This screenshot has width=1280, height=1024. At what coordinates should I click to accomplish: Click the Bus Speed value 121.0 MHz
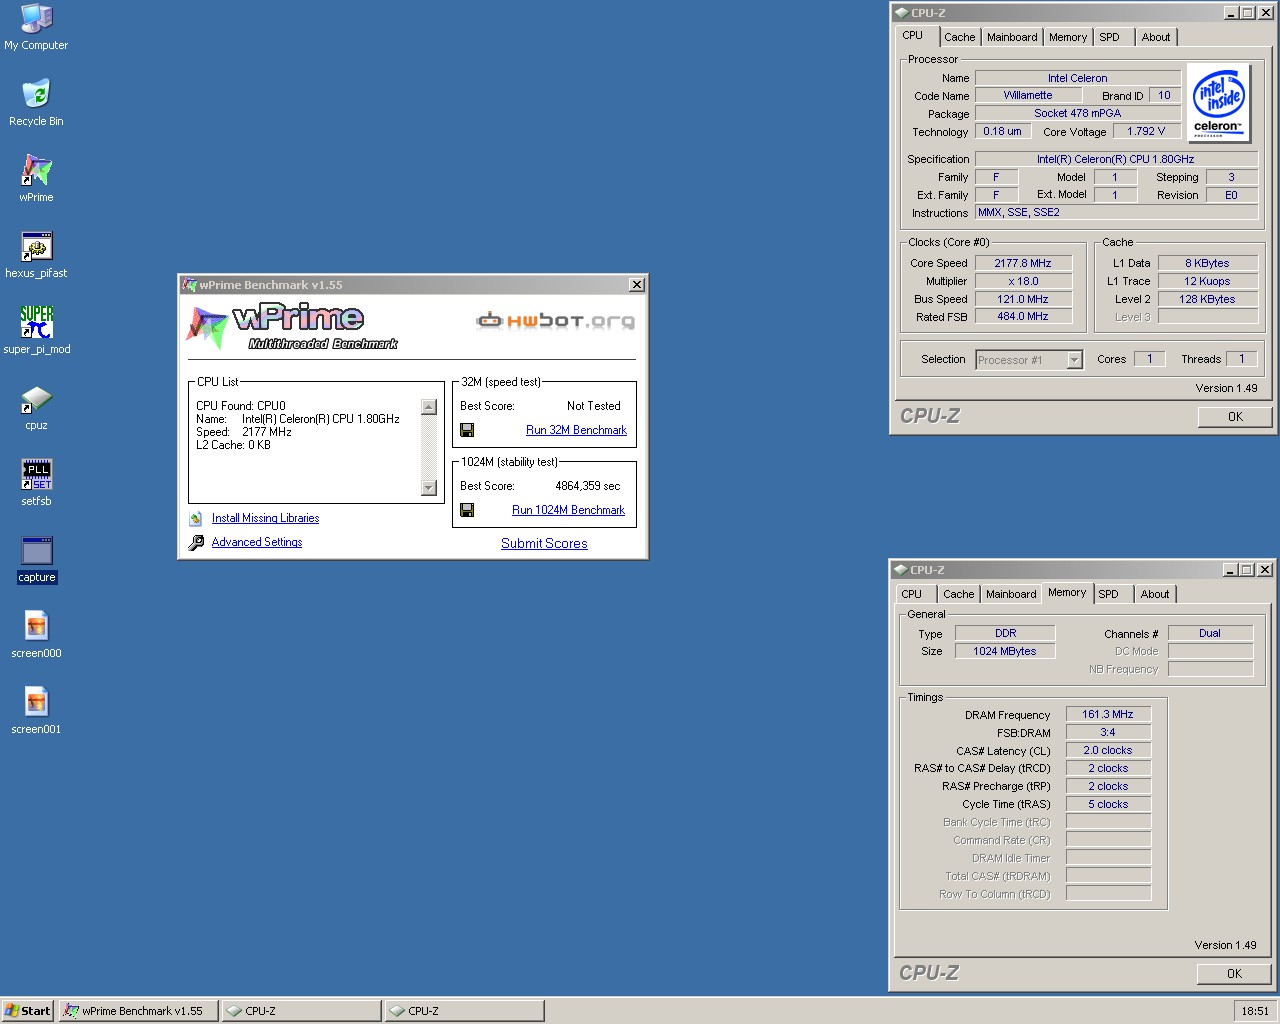pyautogui.click(x=1023, y=300)
